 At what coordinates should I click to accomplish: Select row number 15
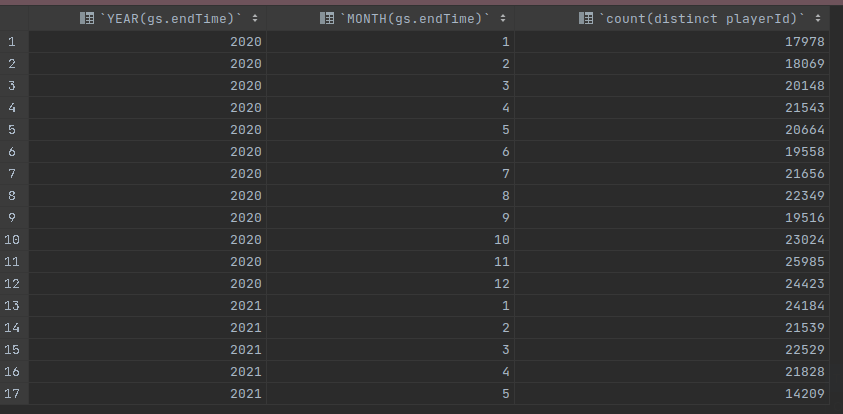pyautogui.click(x=14, y=350)
